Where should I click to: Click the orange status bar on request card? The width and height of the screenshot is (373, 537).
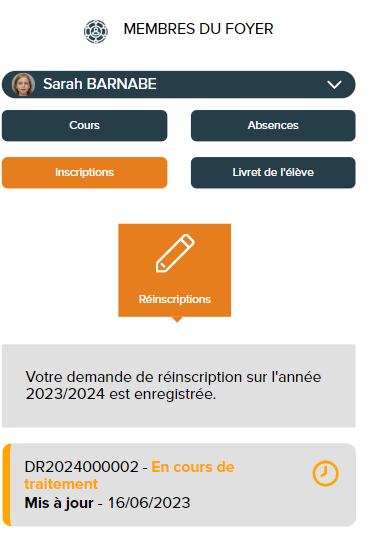point(7,485)
